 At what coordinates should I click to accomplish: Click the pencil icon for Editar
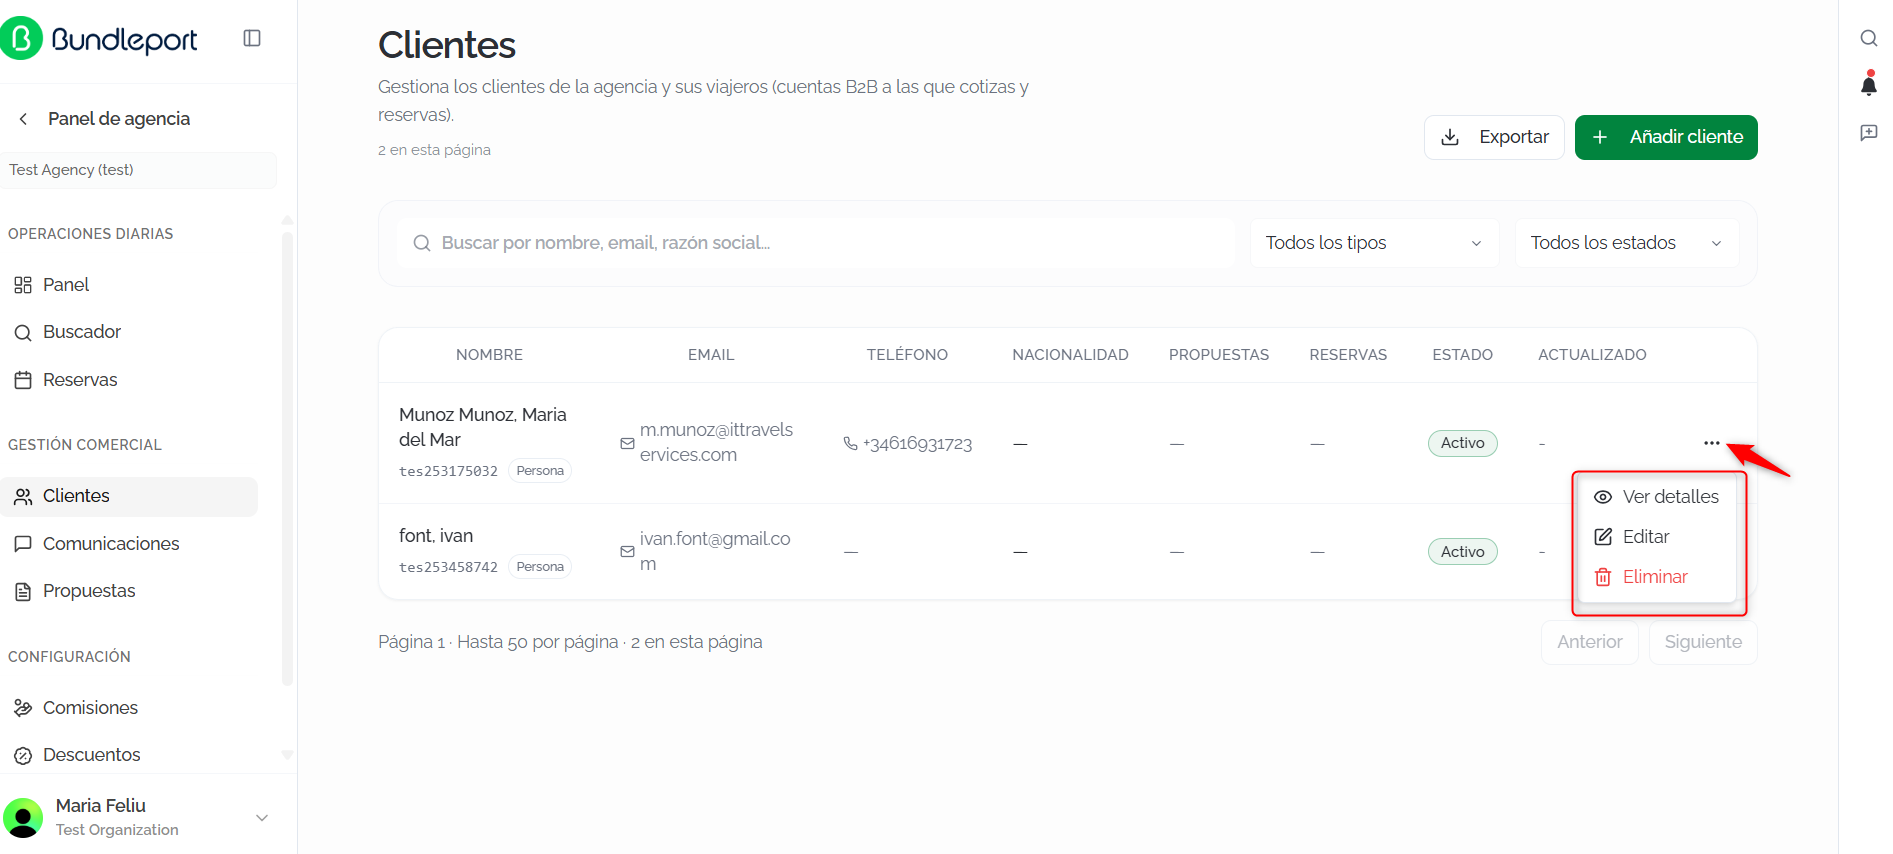[x=1603, y=537]
